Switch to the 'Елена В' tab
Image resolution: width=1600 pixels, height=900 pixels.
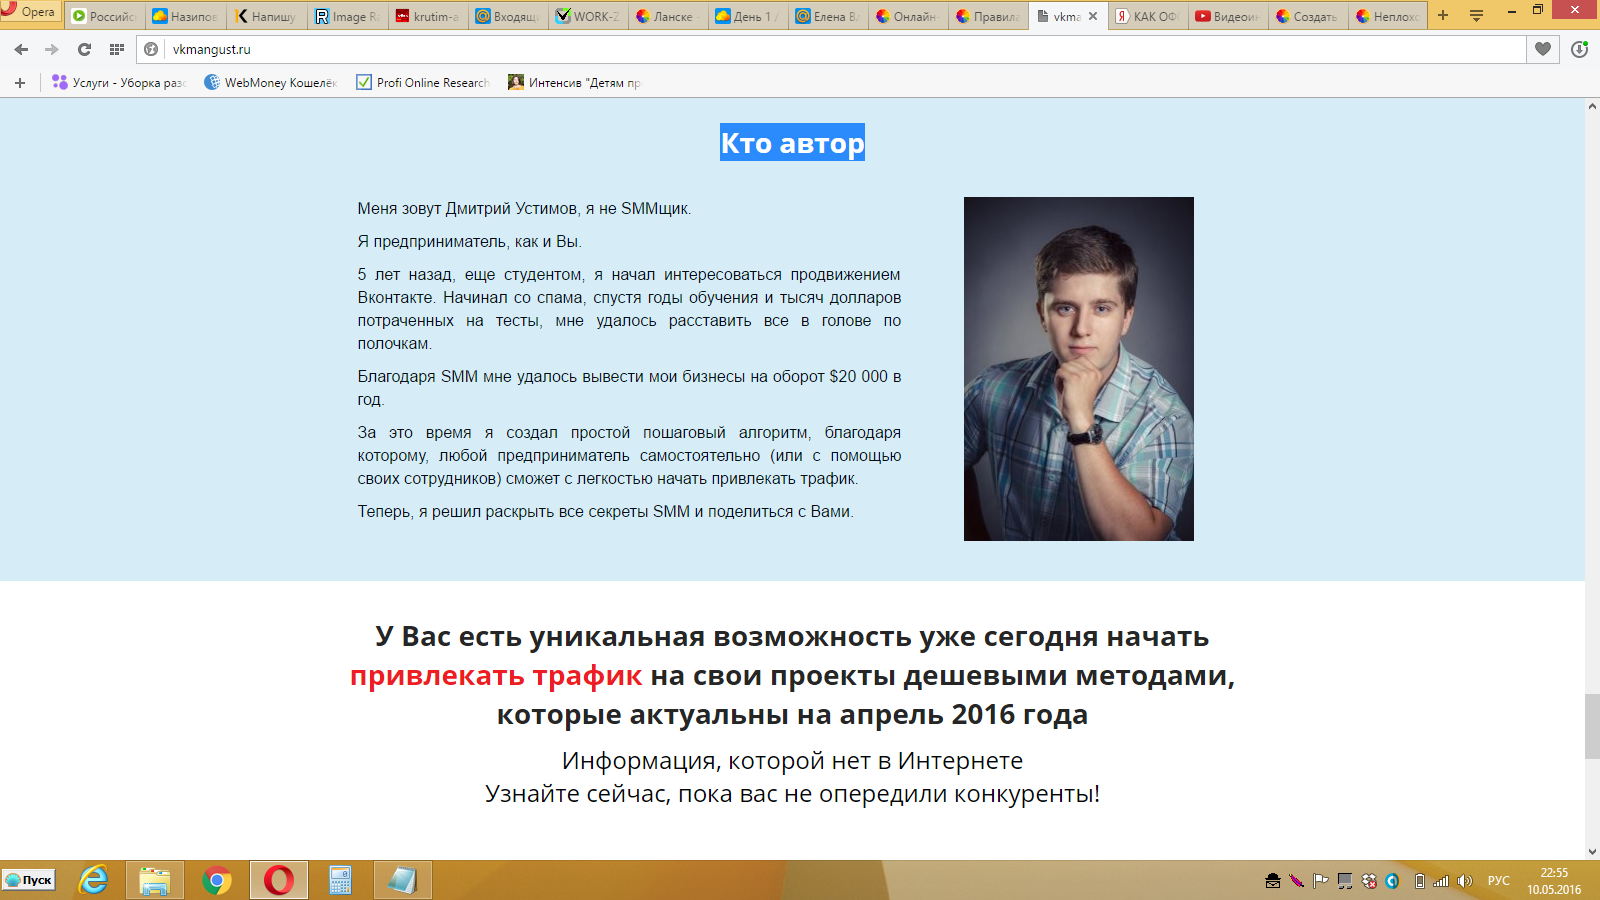click(827, 16)
